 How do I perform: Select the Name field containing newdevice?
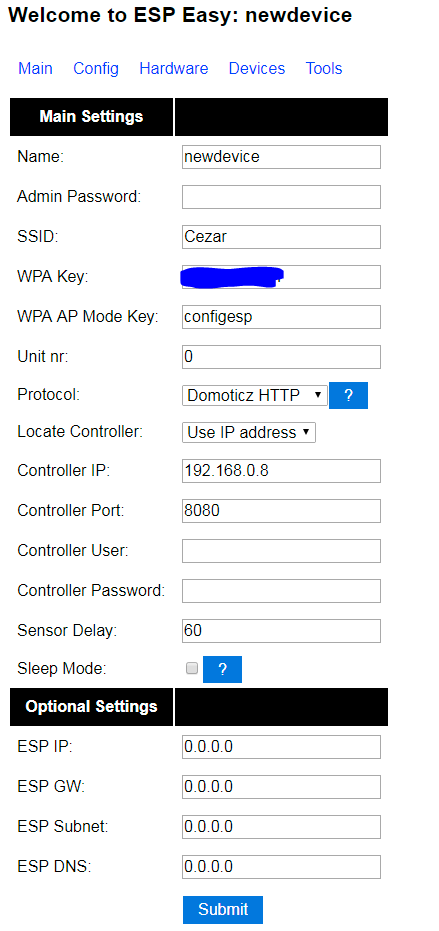pyautogui.click(x=281, y=157)
